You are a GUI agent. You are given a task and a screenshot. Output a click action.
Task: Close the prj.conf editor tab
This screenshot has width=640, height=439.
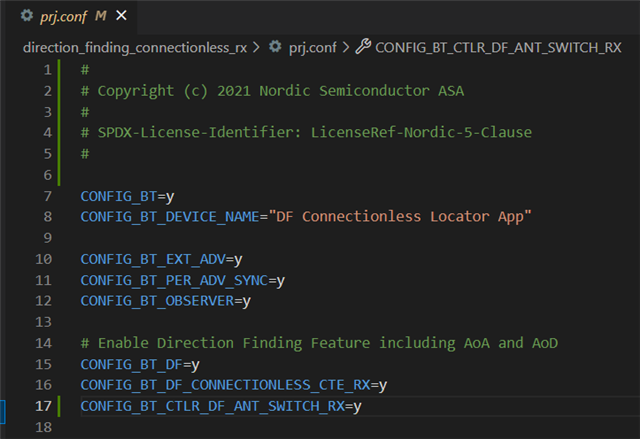coord(121,16)
